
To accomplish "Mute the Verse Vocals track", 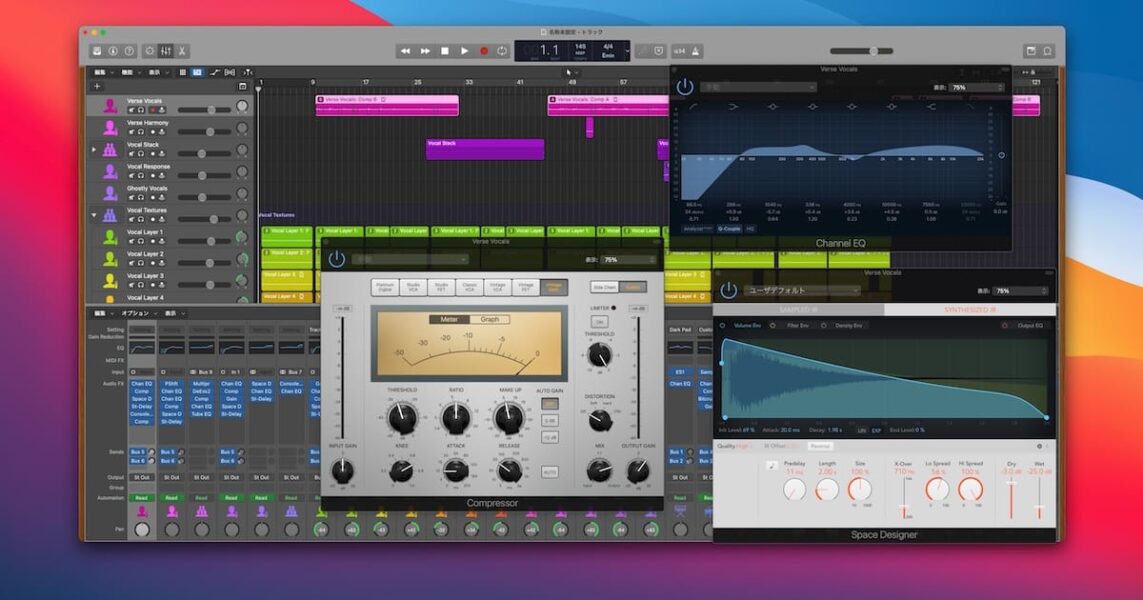I will 132,109.
